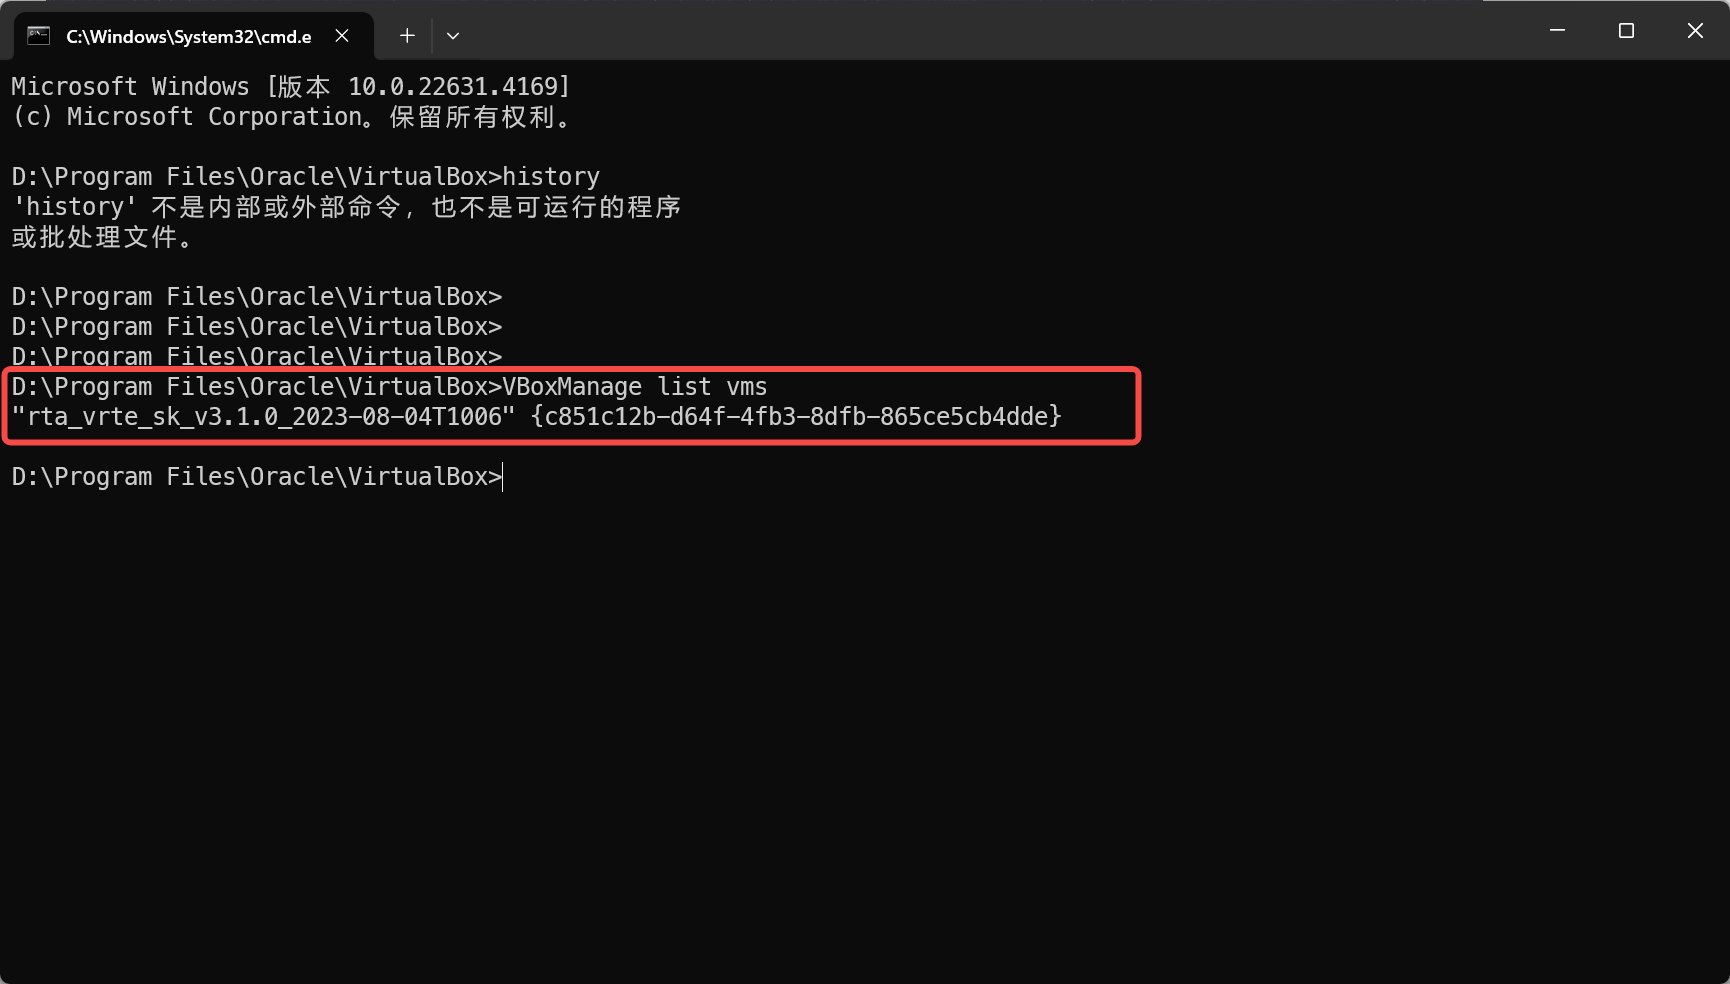The image size is (1730, 984).
Task: Click the typed 'history' command
Action: [550, 177]
